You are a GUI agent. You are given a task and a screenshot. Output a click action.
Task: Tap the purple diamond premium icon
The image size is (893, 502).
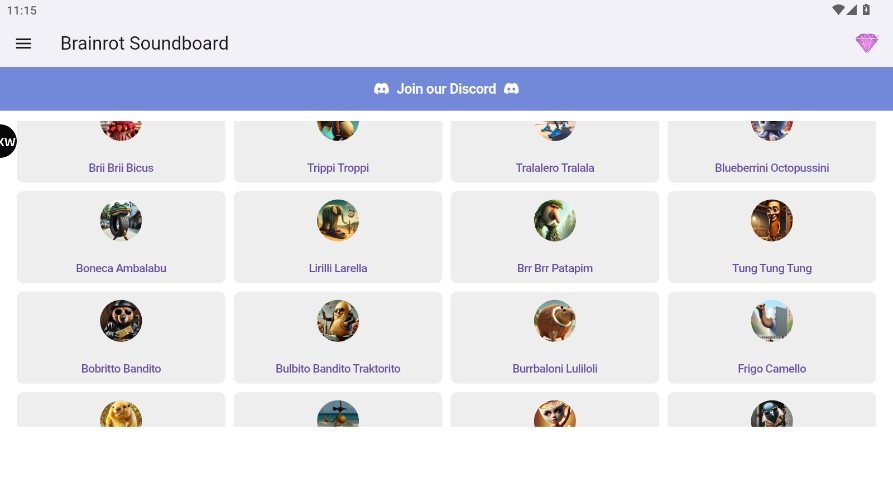866,43
